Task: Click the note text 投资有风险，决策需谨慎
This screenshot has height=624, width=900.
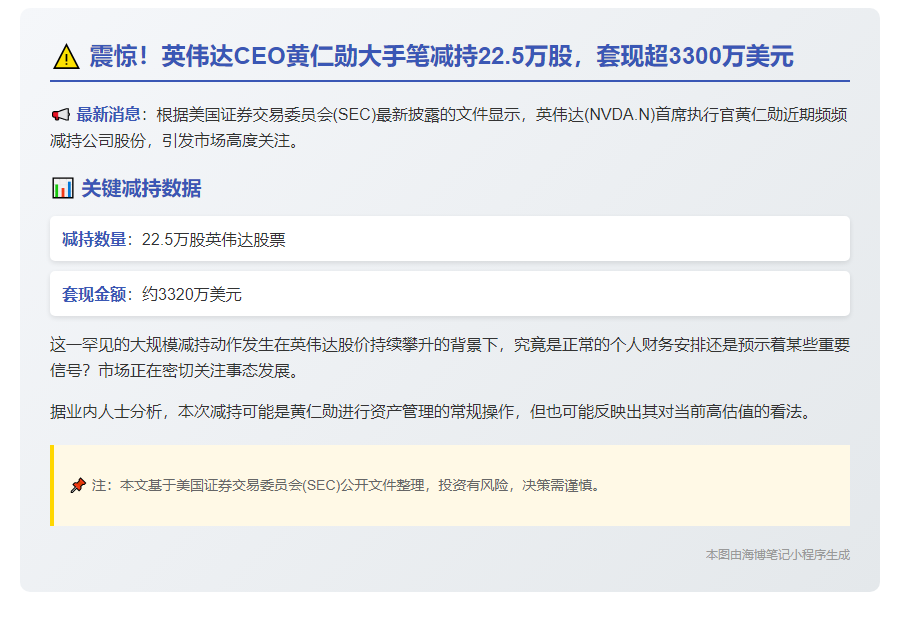Action: click(518, 486)
